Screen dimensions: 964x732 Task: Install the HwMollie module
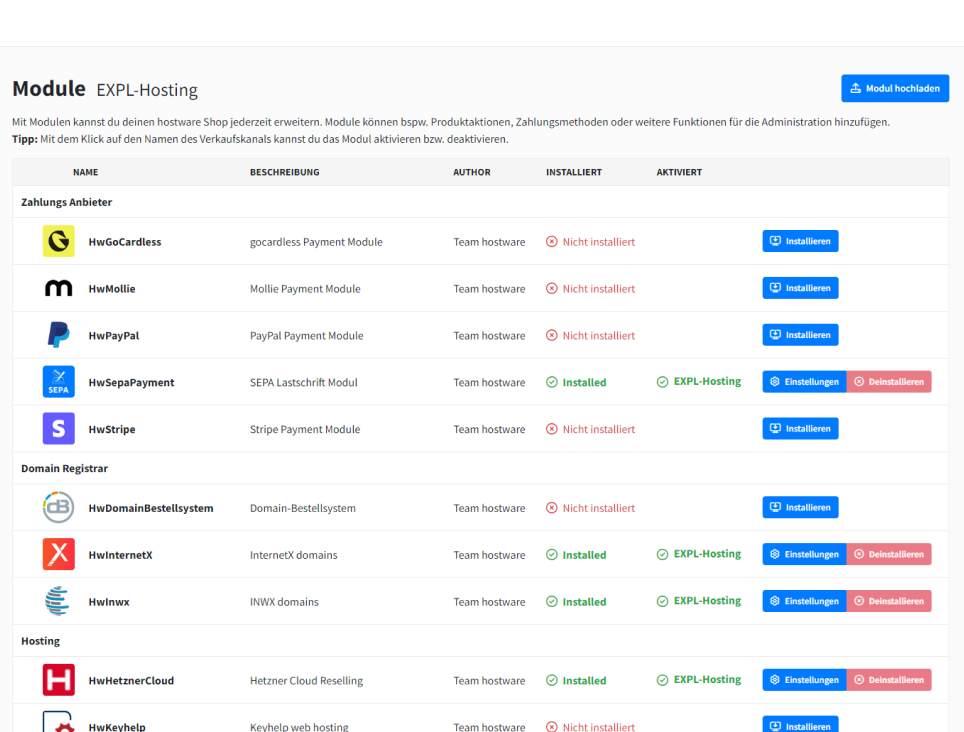800,288
